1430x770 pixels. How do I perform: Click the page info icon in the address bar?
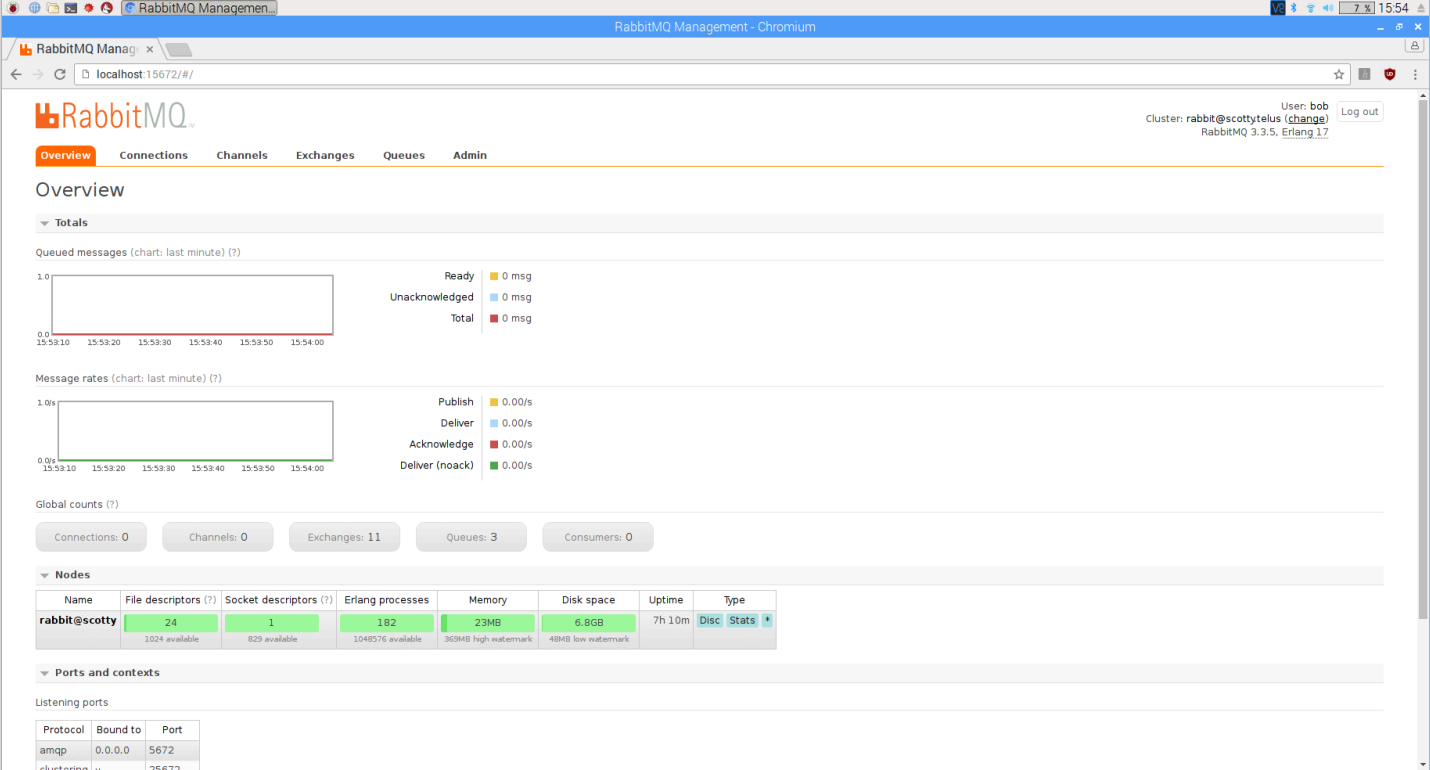click(86, 74)
